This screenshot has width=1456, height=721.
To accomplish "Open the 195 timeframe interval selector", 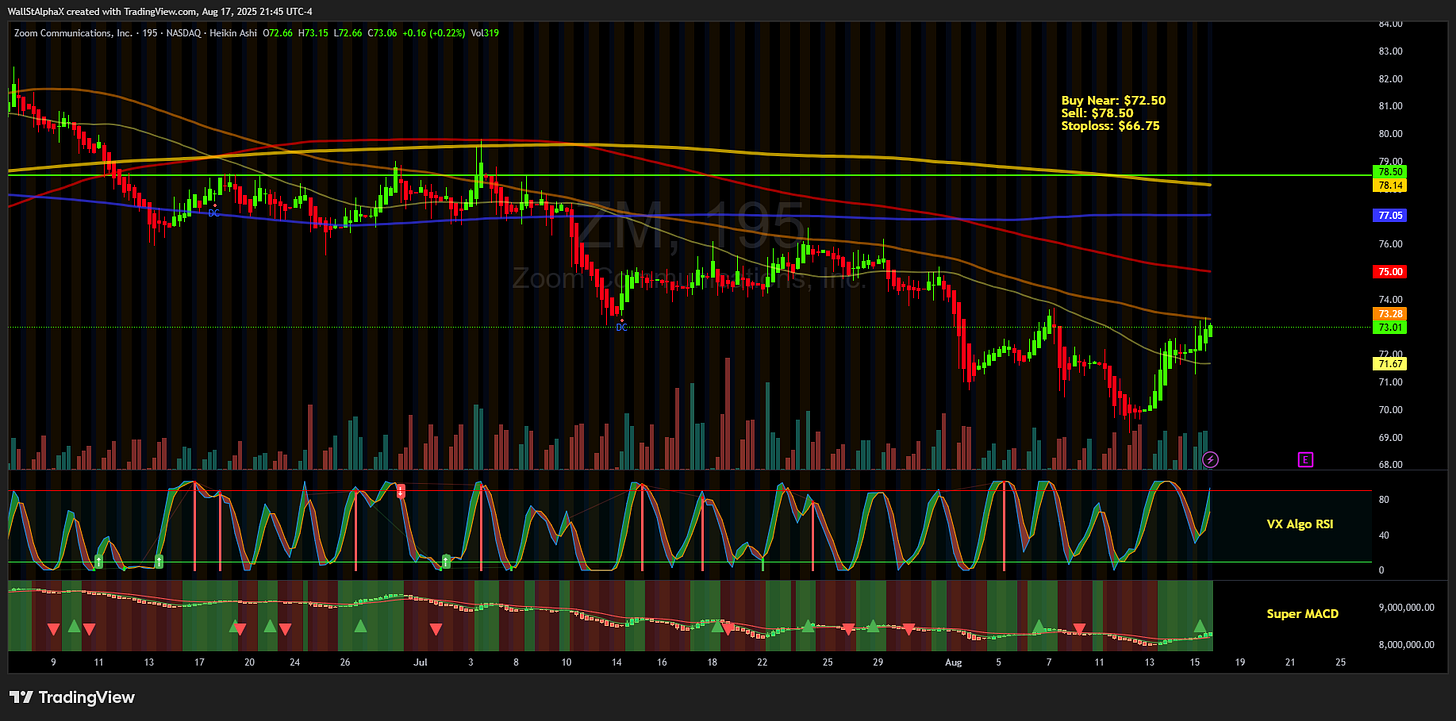I will (x=152, y=32).
